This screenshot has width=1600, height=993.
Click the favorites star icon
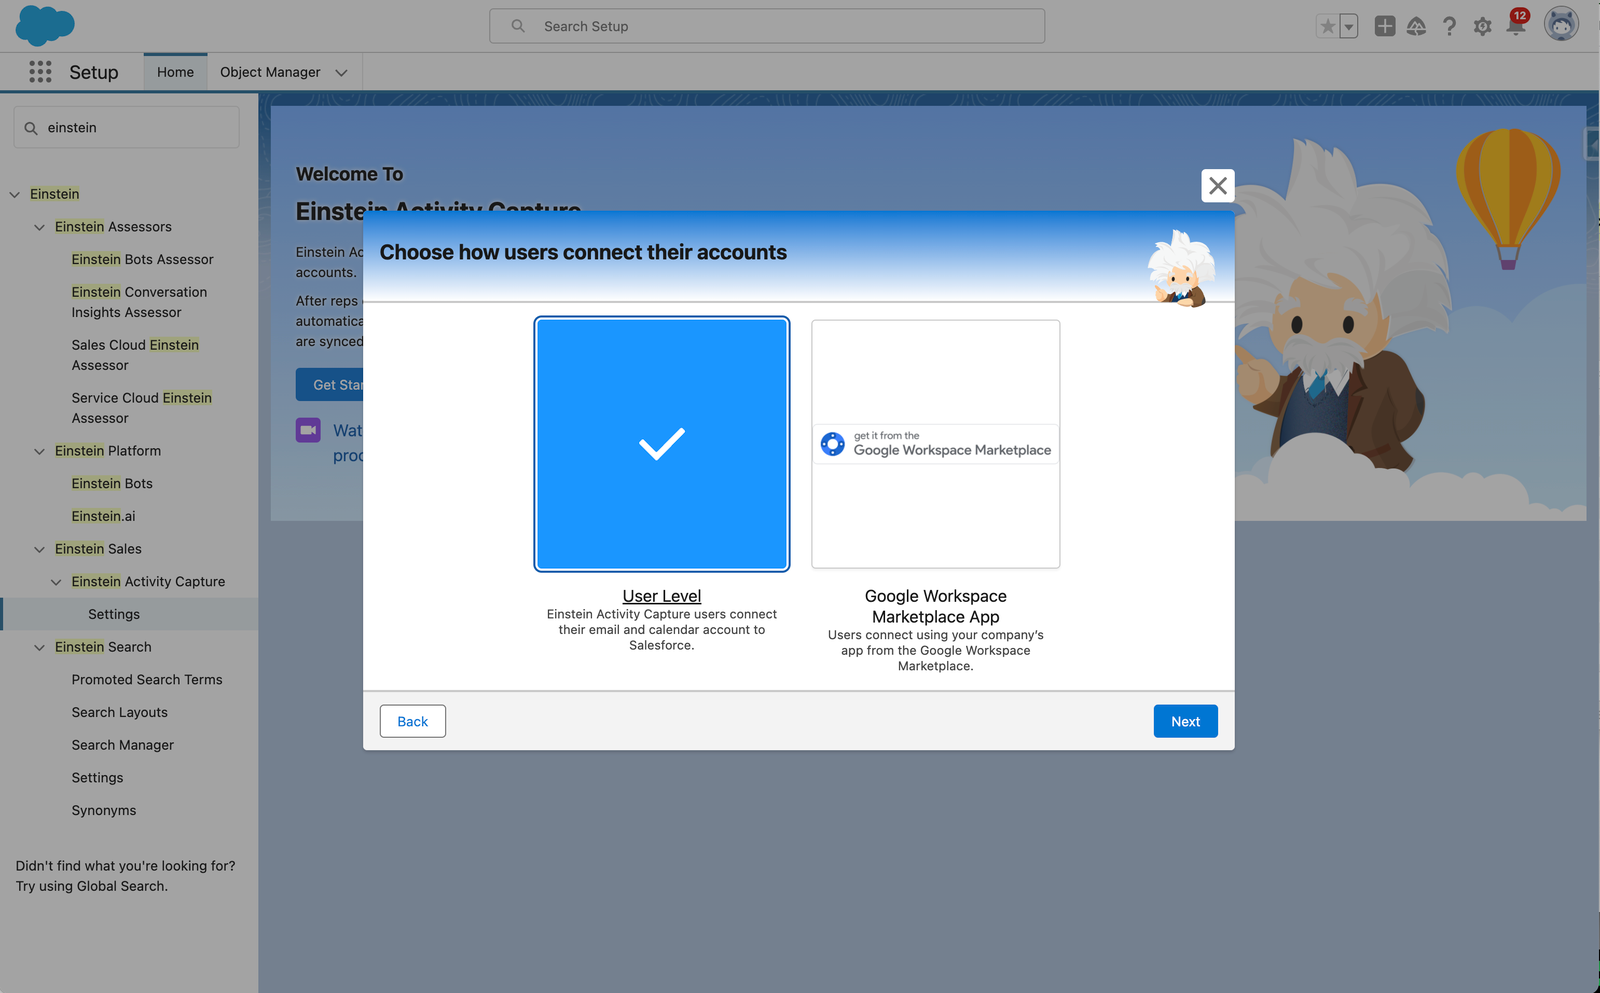click(1327, 27)
